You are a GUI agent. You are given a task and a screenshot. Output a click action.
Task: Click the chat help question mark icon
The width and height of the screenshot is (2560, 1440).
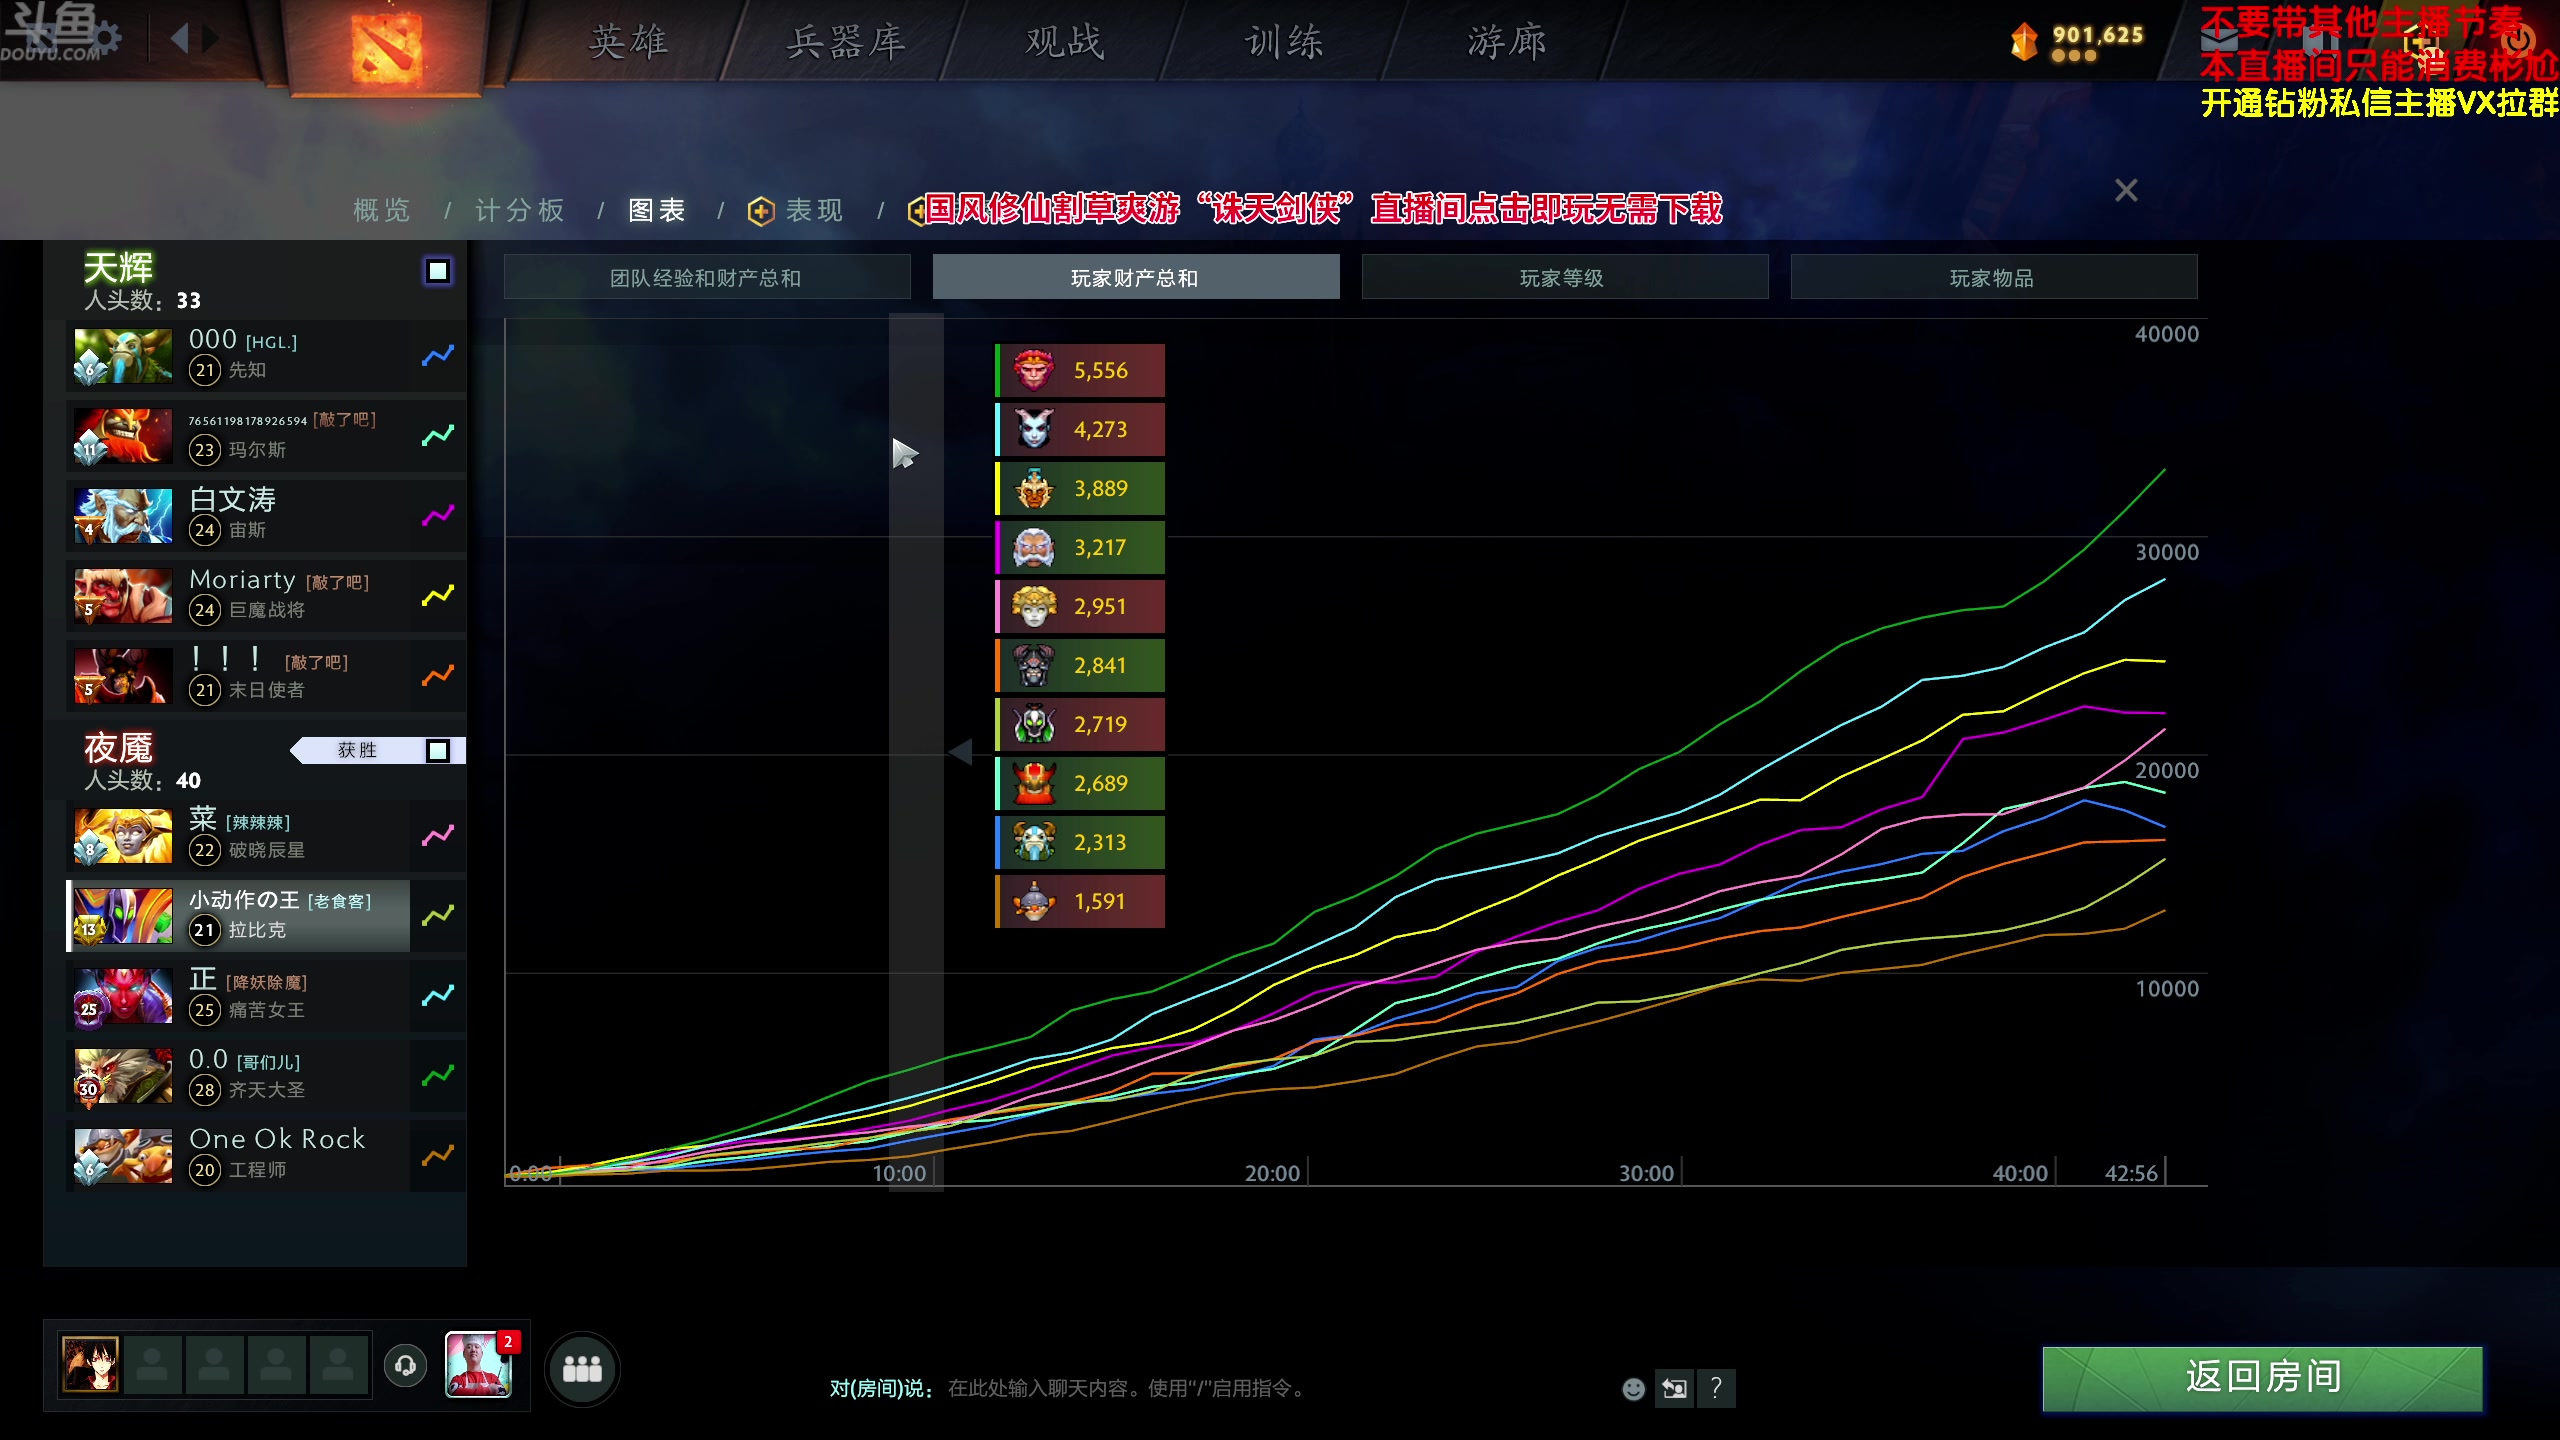pos(1716,1388)
